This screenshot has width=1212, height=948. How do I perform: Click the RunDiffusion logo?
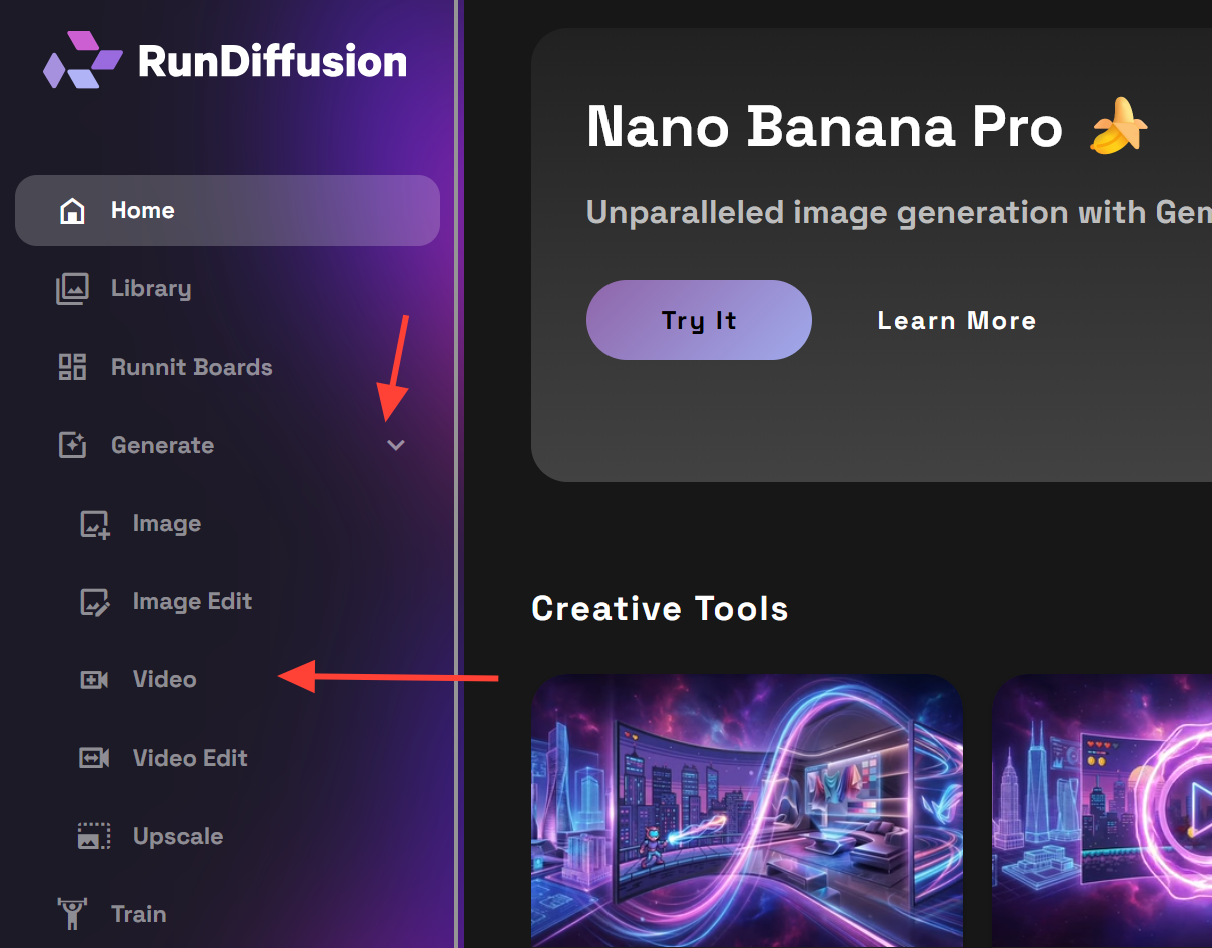coord(225,61)
